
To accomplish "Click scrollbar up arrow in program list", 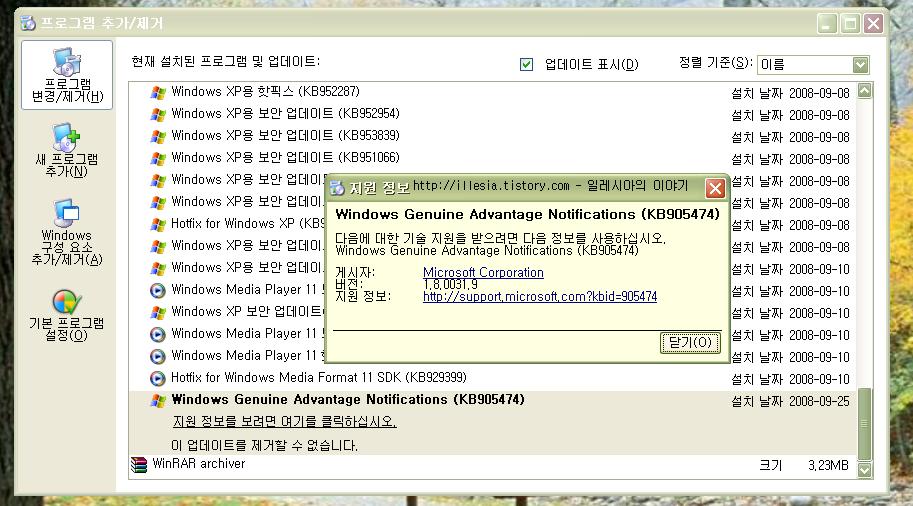I will [865, 90].
